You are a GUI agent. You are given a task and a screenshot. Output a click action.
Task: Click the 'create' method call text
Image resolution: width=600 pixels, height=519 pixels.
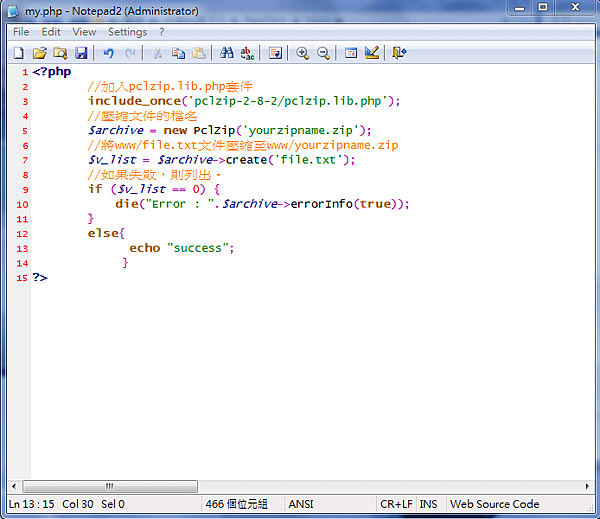246,160
